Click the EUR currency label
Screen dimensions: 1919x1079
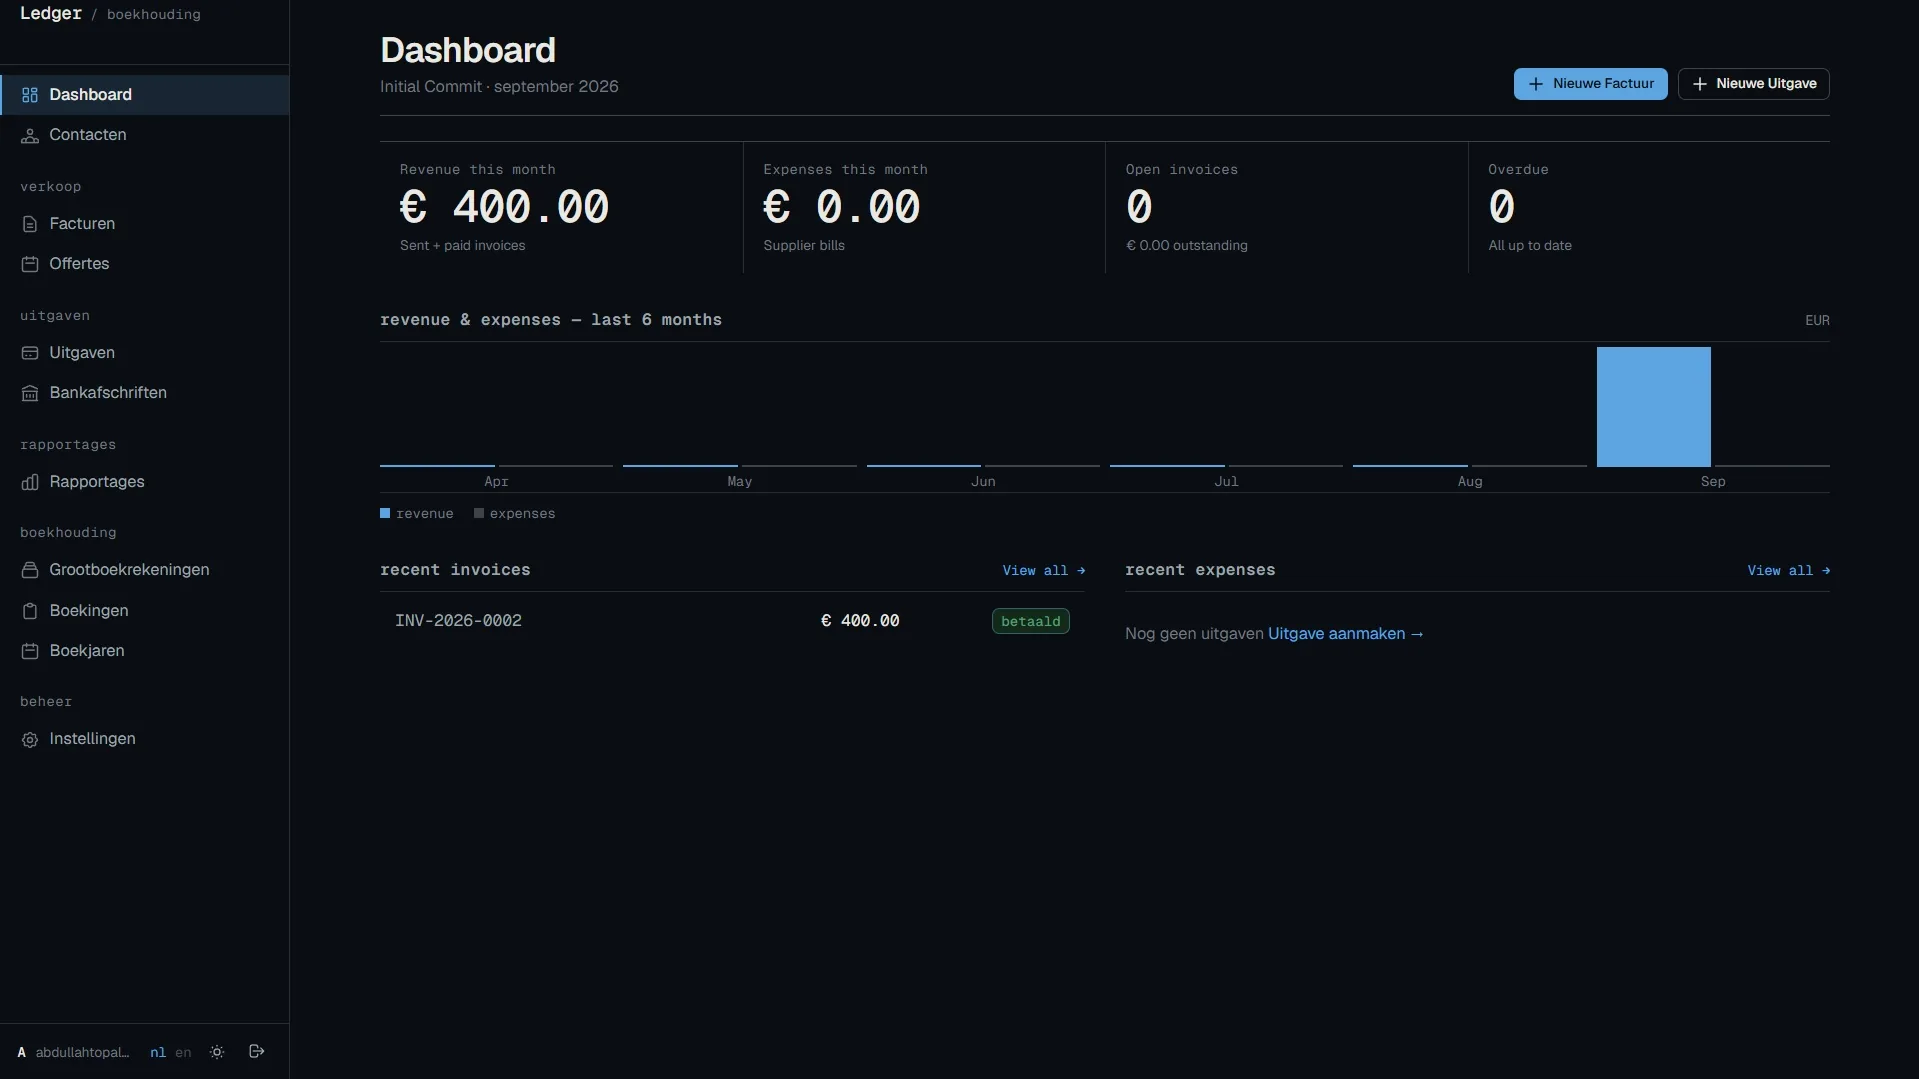[1817, 321]
